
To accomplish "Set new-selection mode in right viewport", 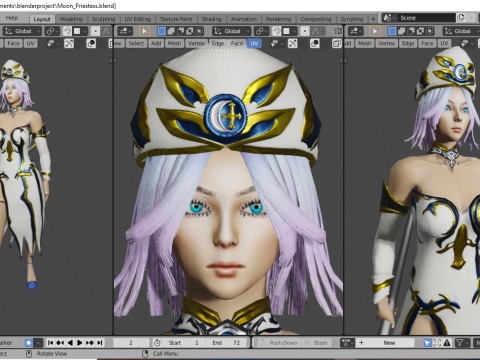I will (x=392, y=31).
